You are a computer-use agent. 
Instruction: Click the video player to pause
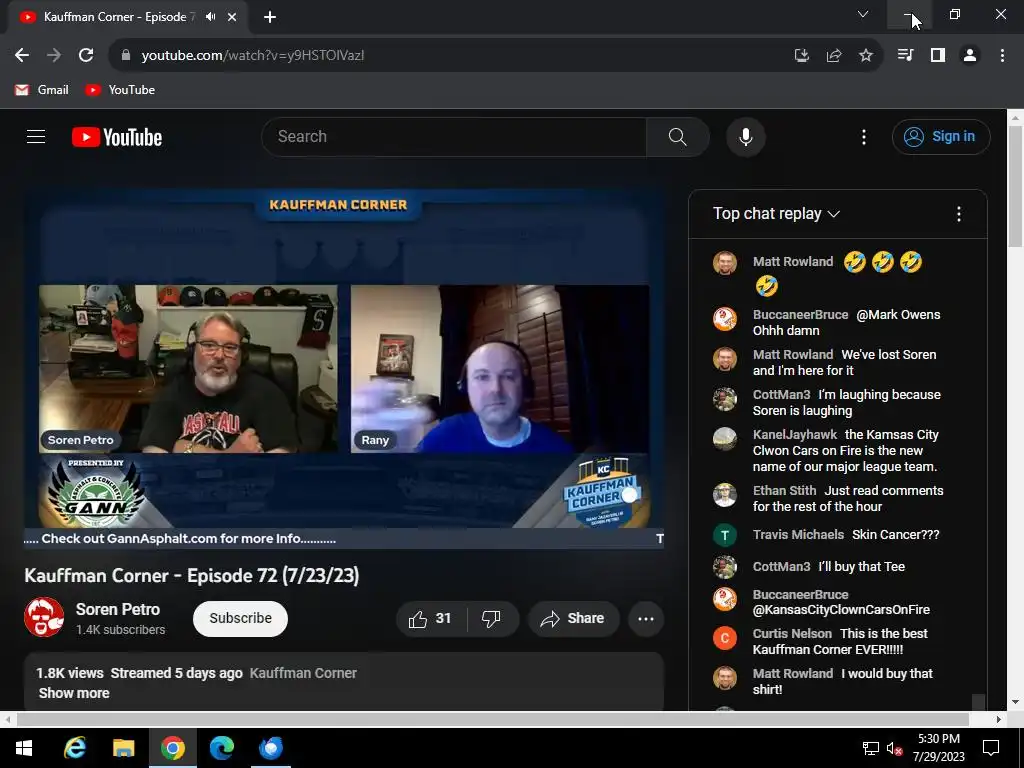(344, 368)
